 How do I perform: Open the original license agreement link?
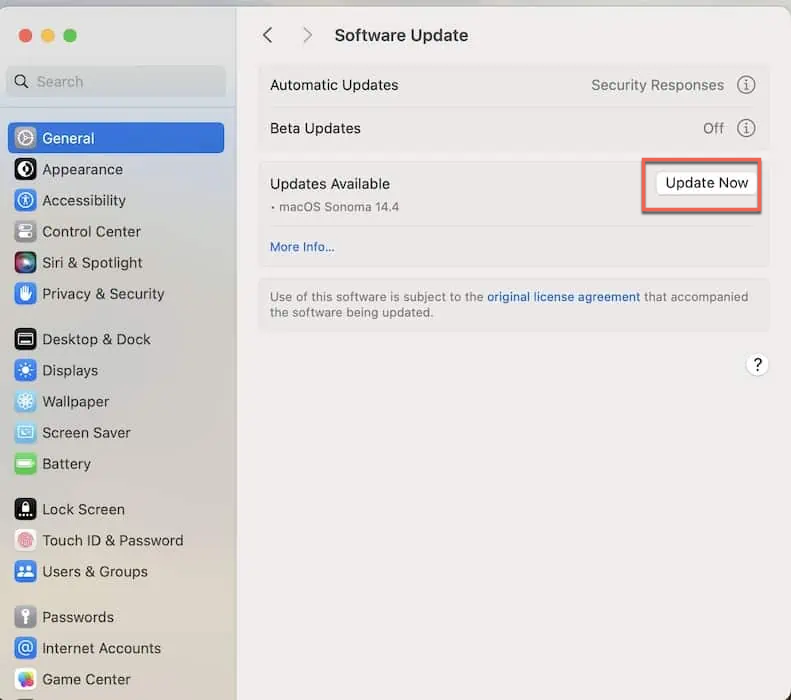(x=563, y=297)
